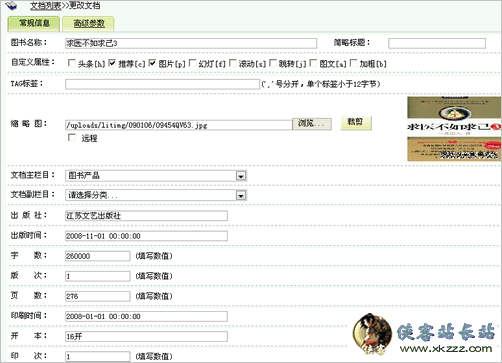The image size is (502, 363).
Task: Click the book cover thumbnail preview
Action: [x=454, y=129]
